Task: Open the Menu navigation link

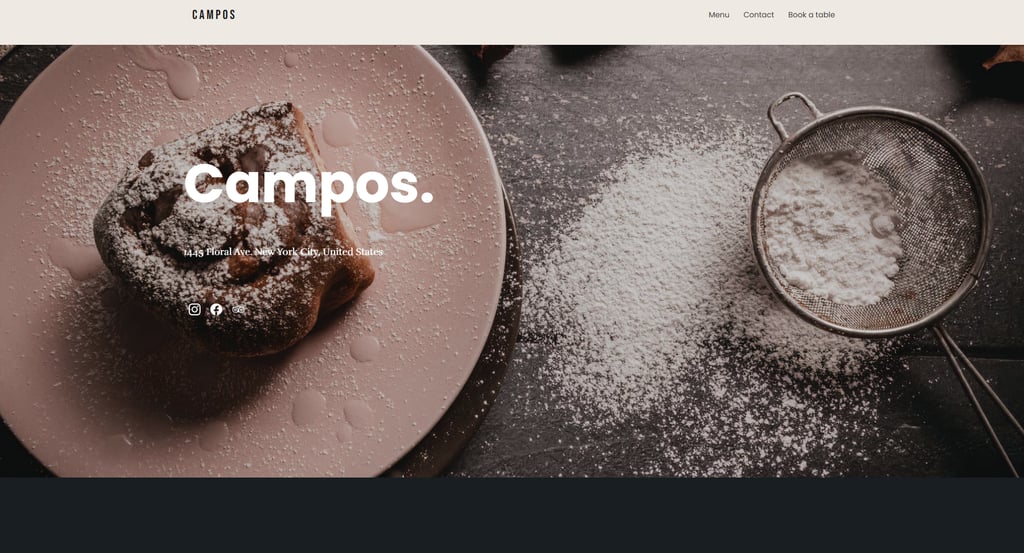Action: (718, 14)
